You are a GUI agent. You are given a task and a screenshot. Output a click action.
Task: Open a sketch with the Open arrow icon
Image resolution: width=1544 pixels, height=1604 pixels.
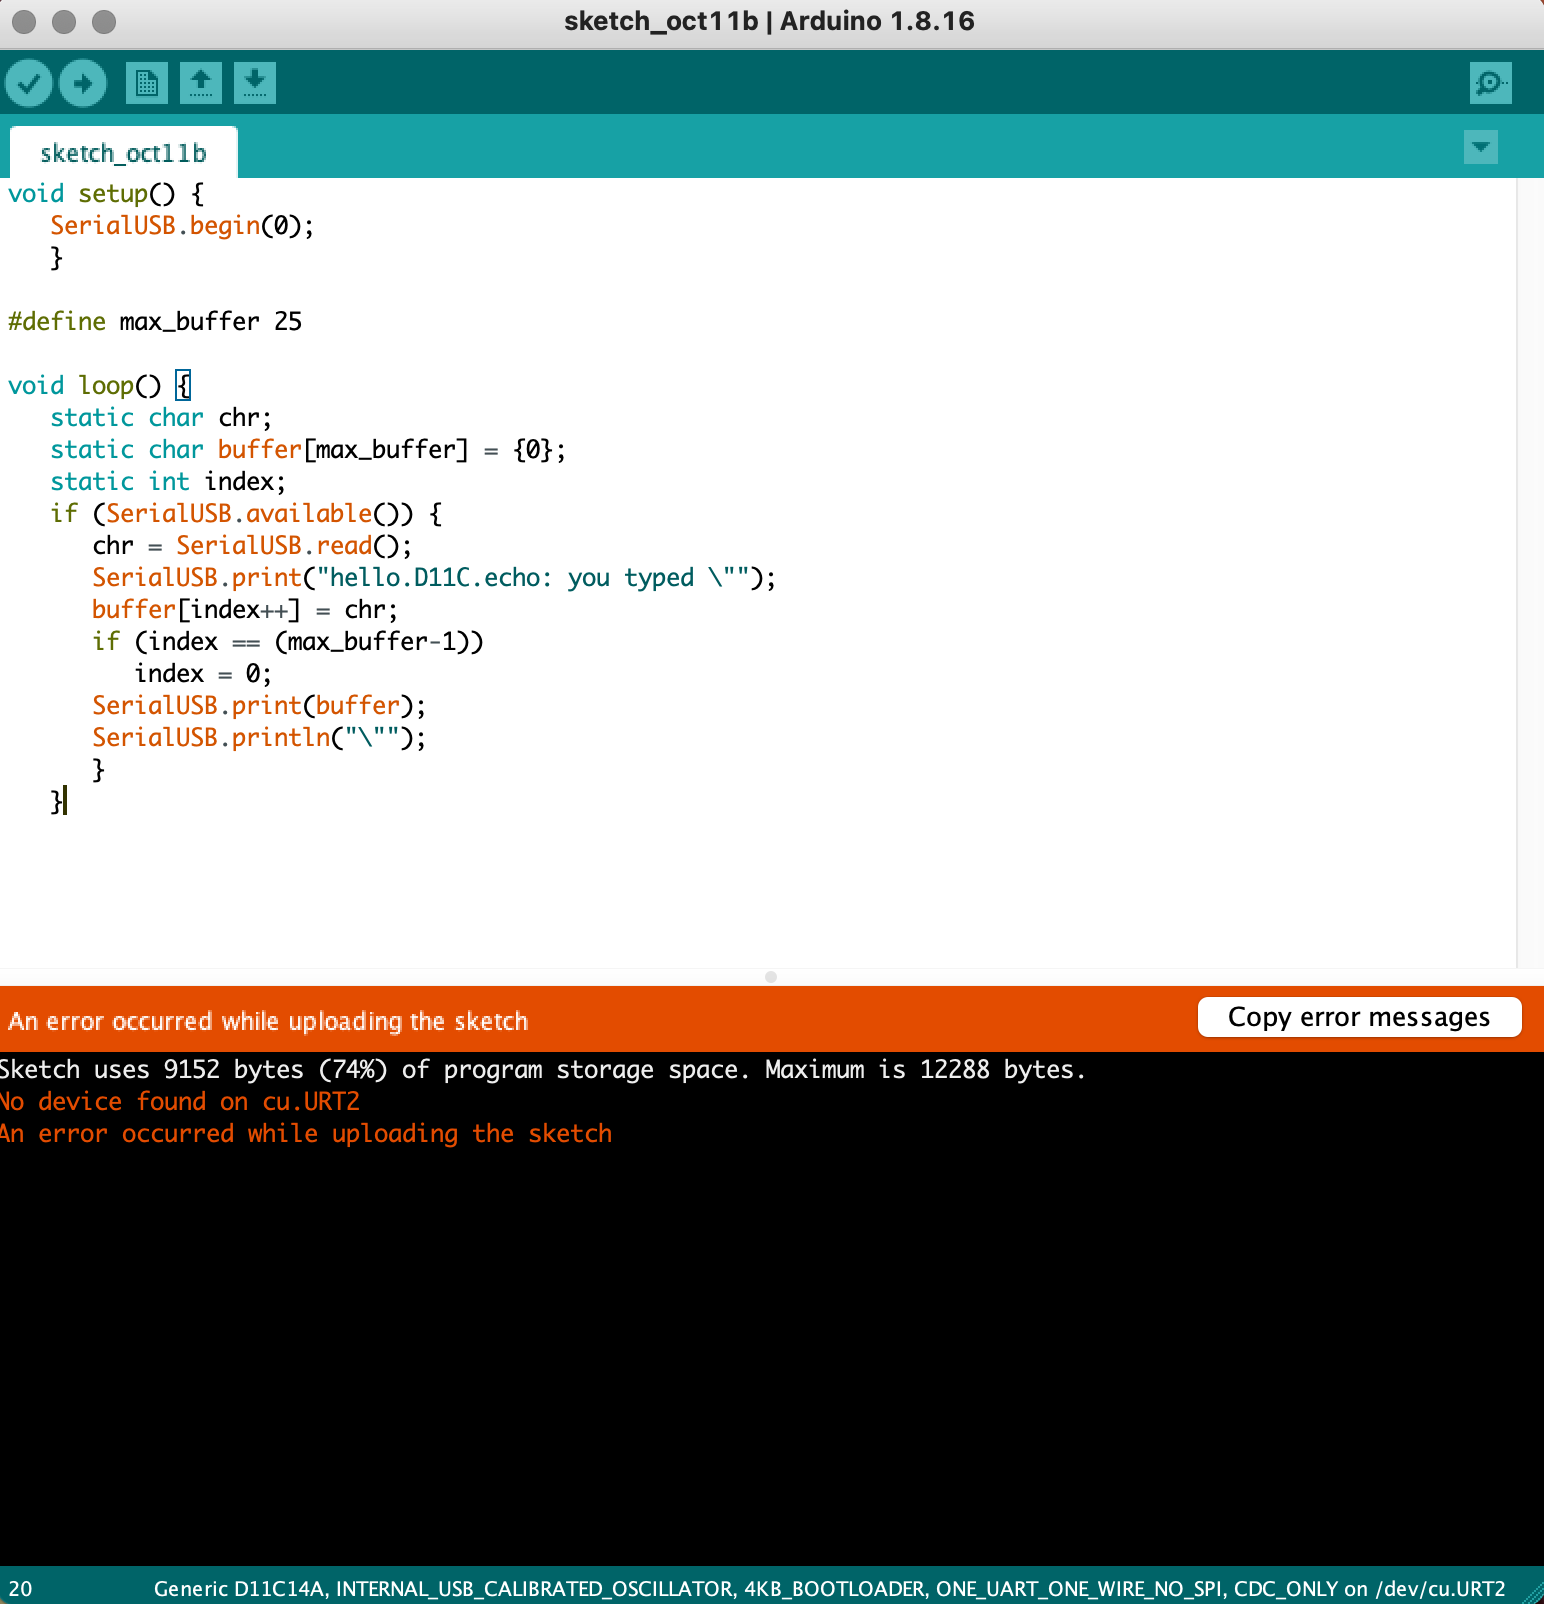201,83
